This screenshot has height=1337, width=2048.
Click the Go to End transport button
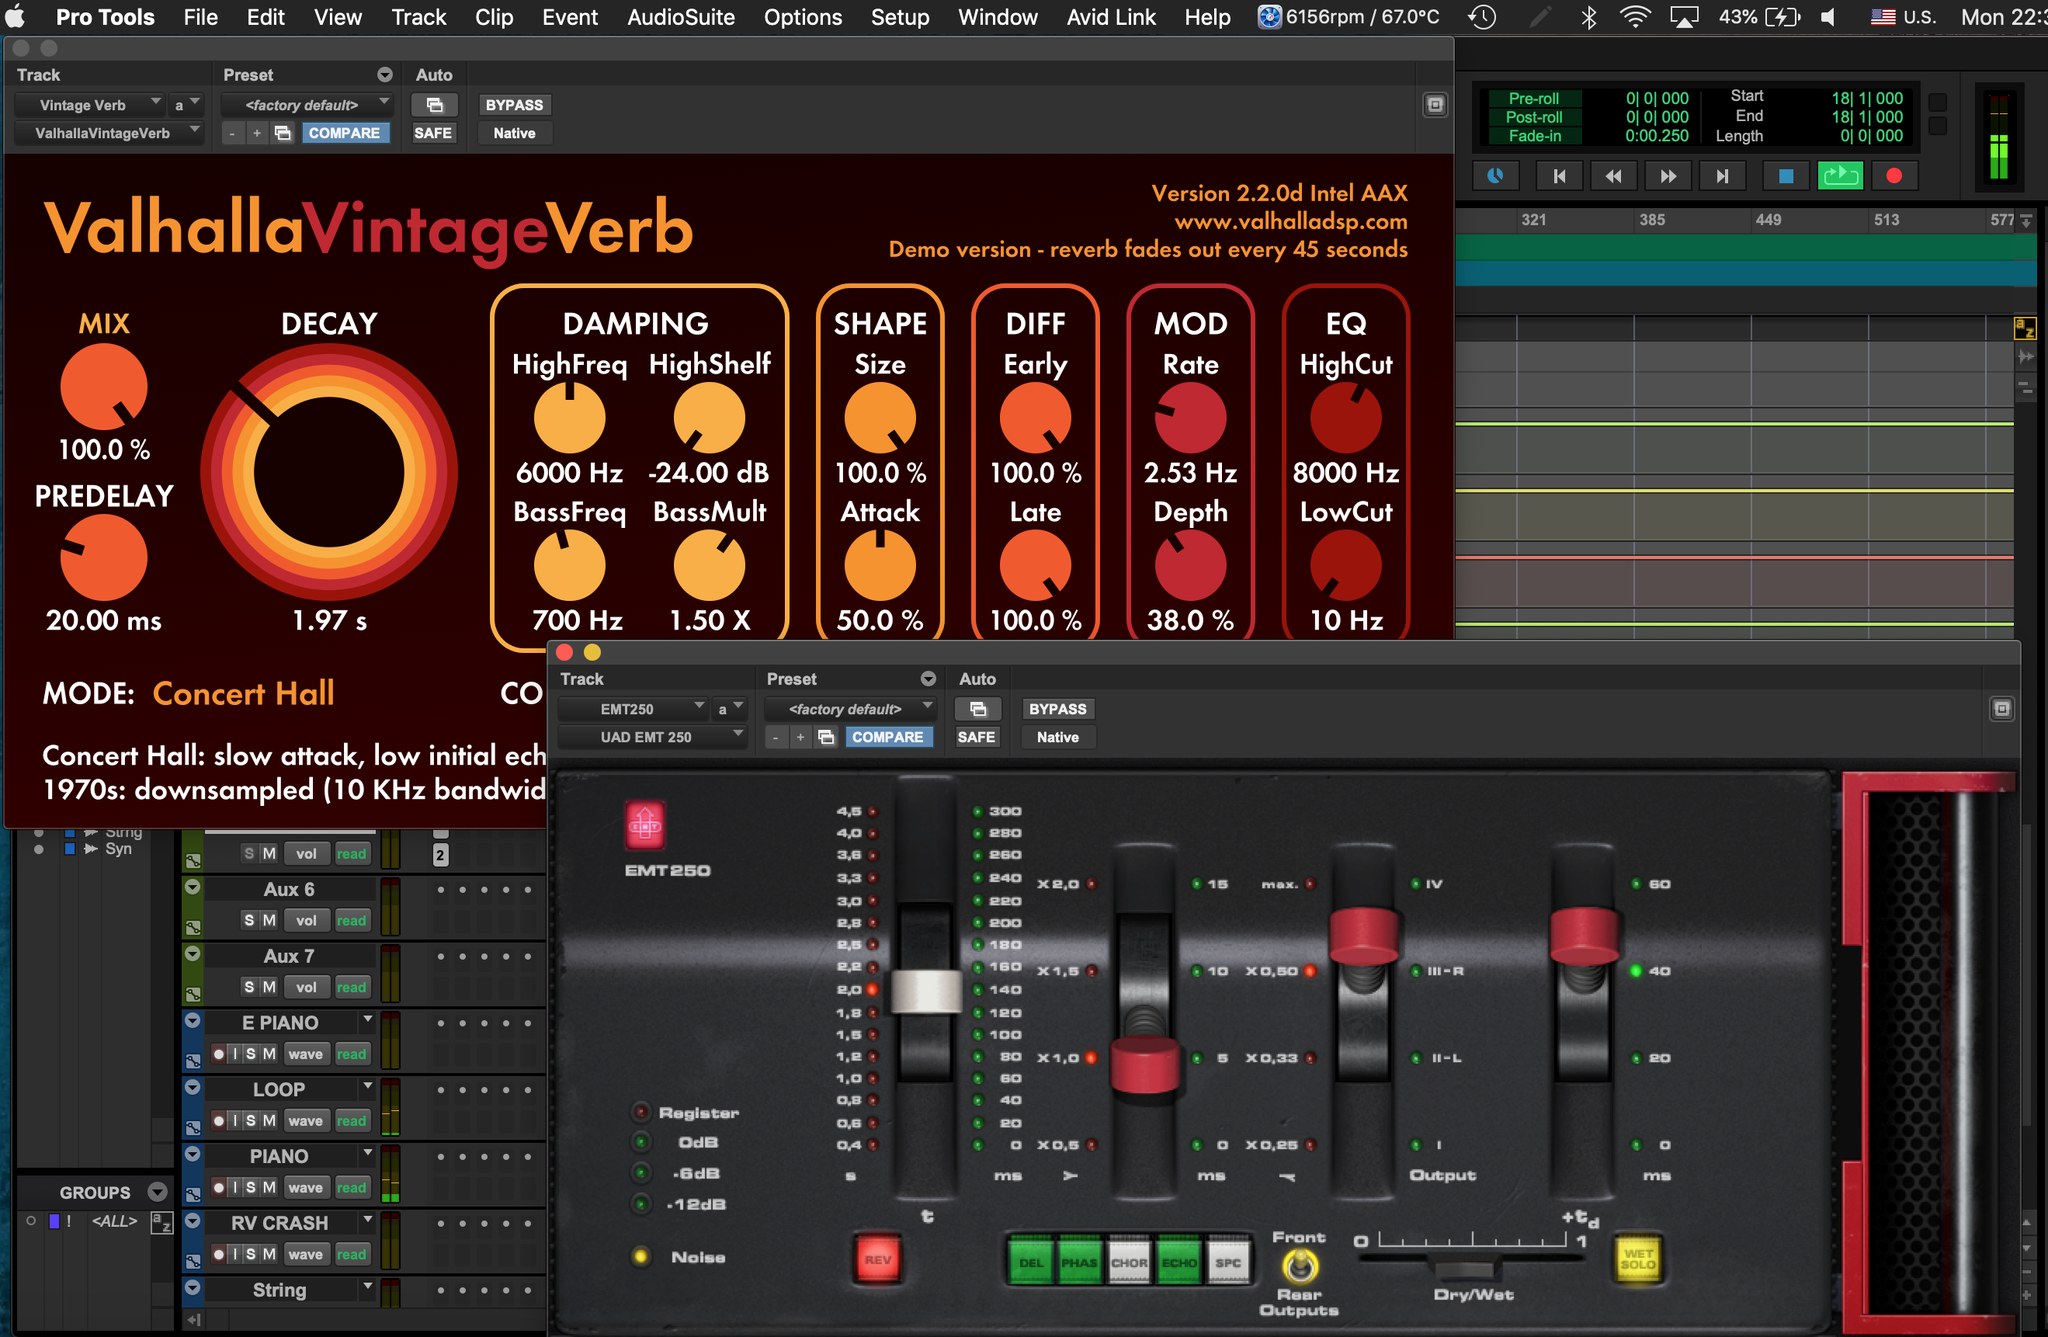pyautogui.click(x=1722, y=176)
